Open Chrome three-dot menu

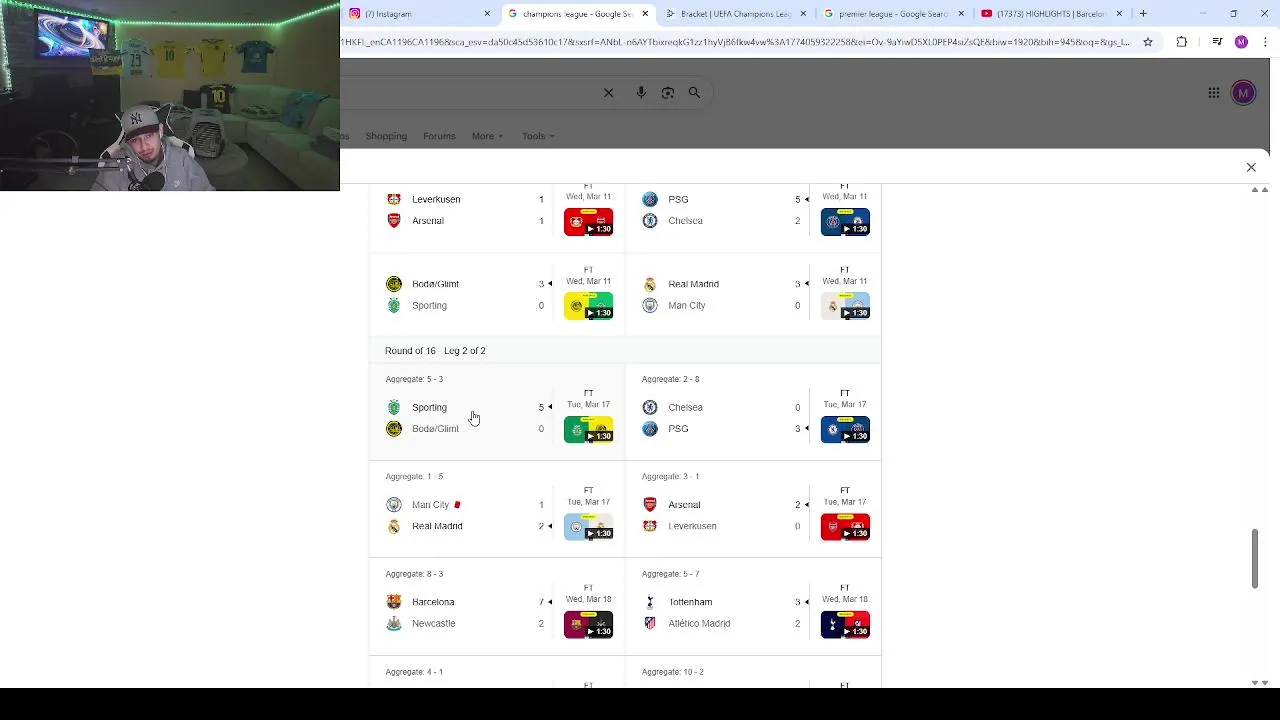click(x=1265, y=42)
